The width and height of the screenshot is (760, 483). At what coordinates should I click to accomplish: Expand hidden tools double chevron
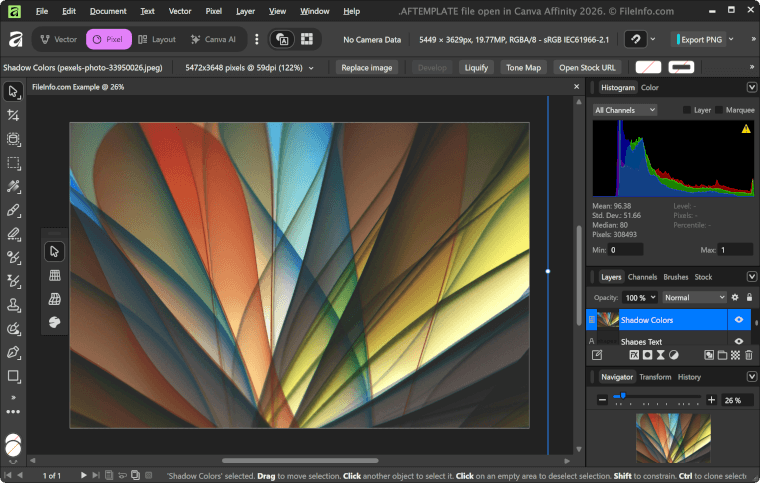pos(13,397)
